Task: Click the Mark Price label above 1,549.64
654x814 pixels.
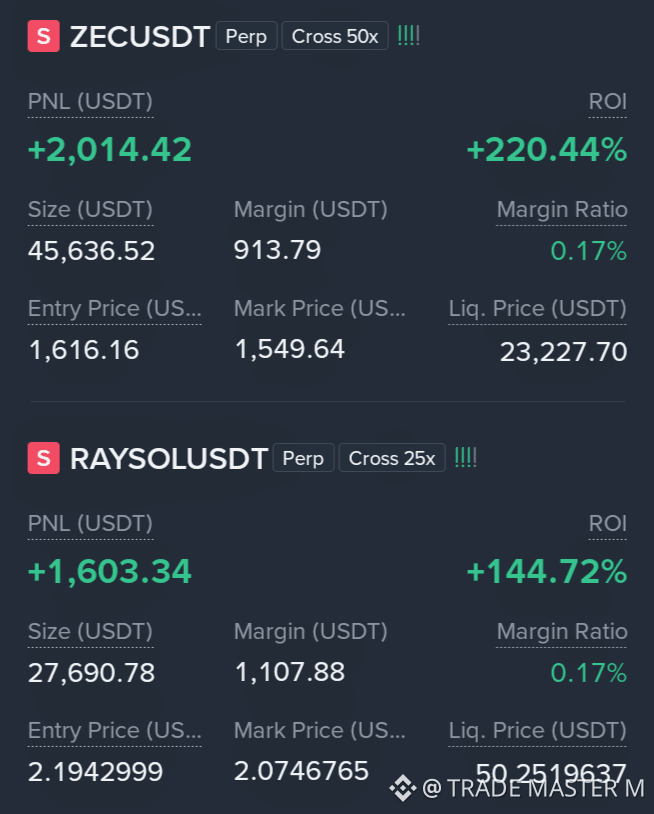Action: [x=319, y=309]
